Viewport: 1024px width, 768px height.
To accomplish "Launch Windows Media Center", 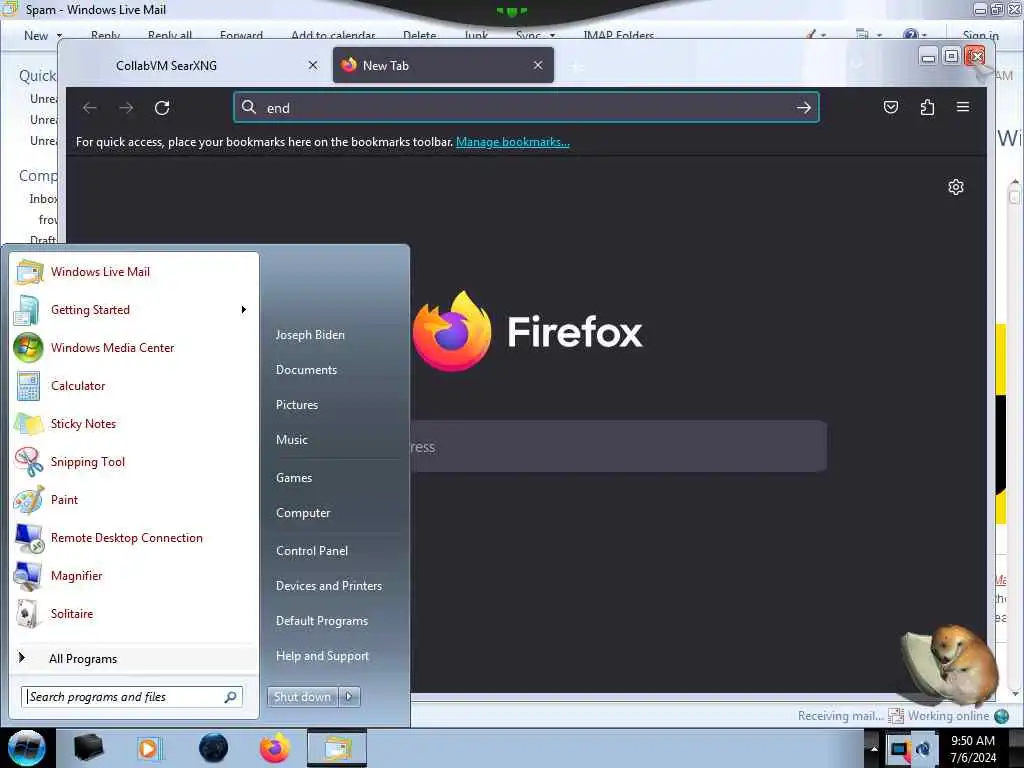I will click(134, 347).
